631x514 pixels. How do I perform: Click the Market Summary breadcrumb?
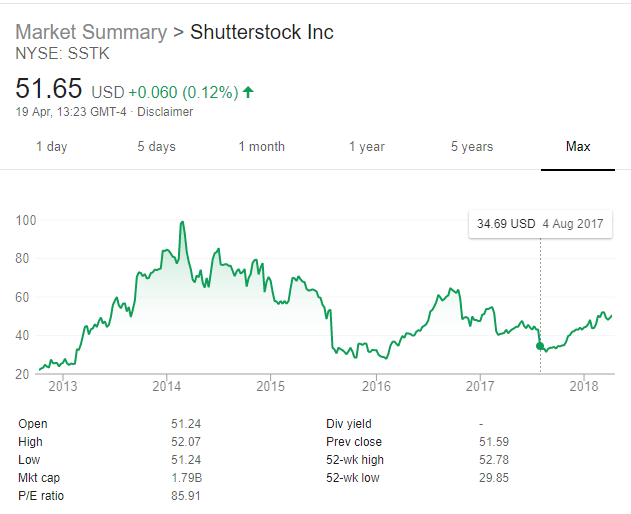click(91, 32)
